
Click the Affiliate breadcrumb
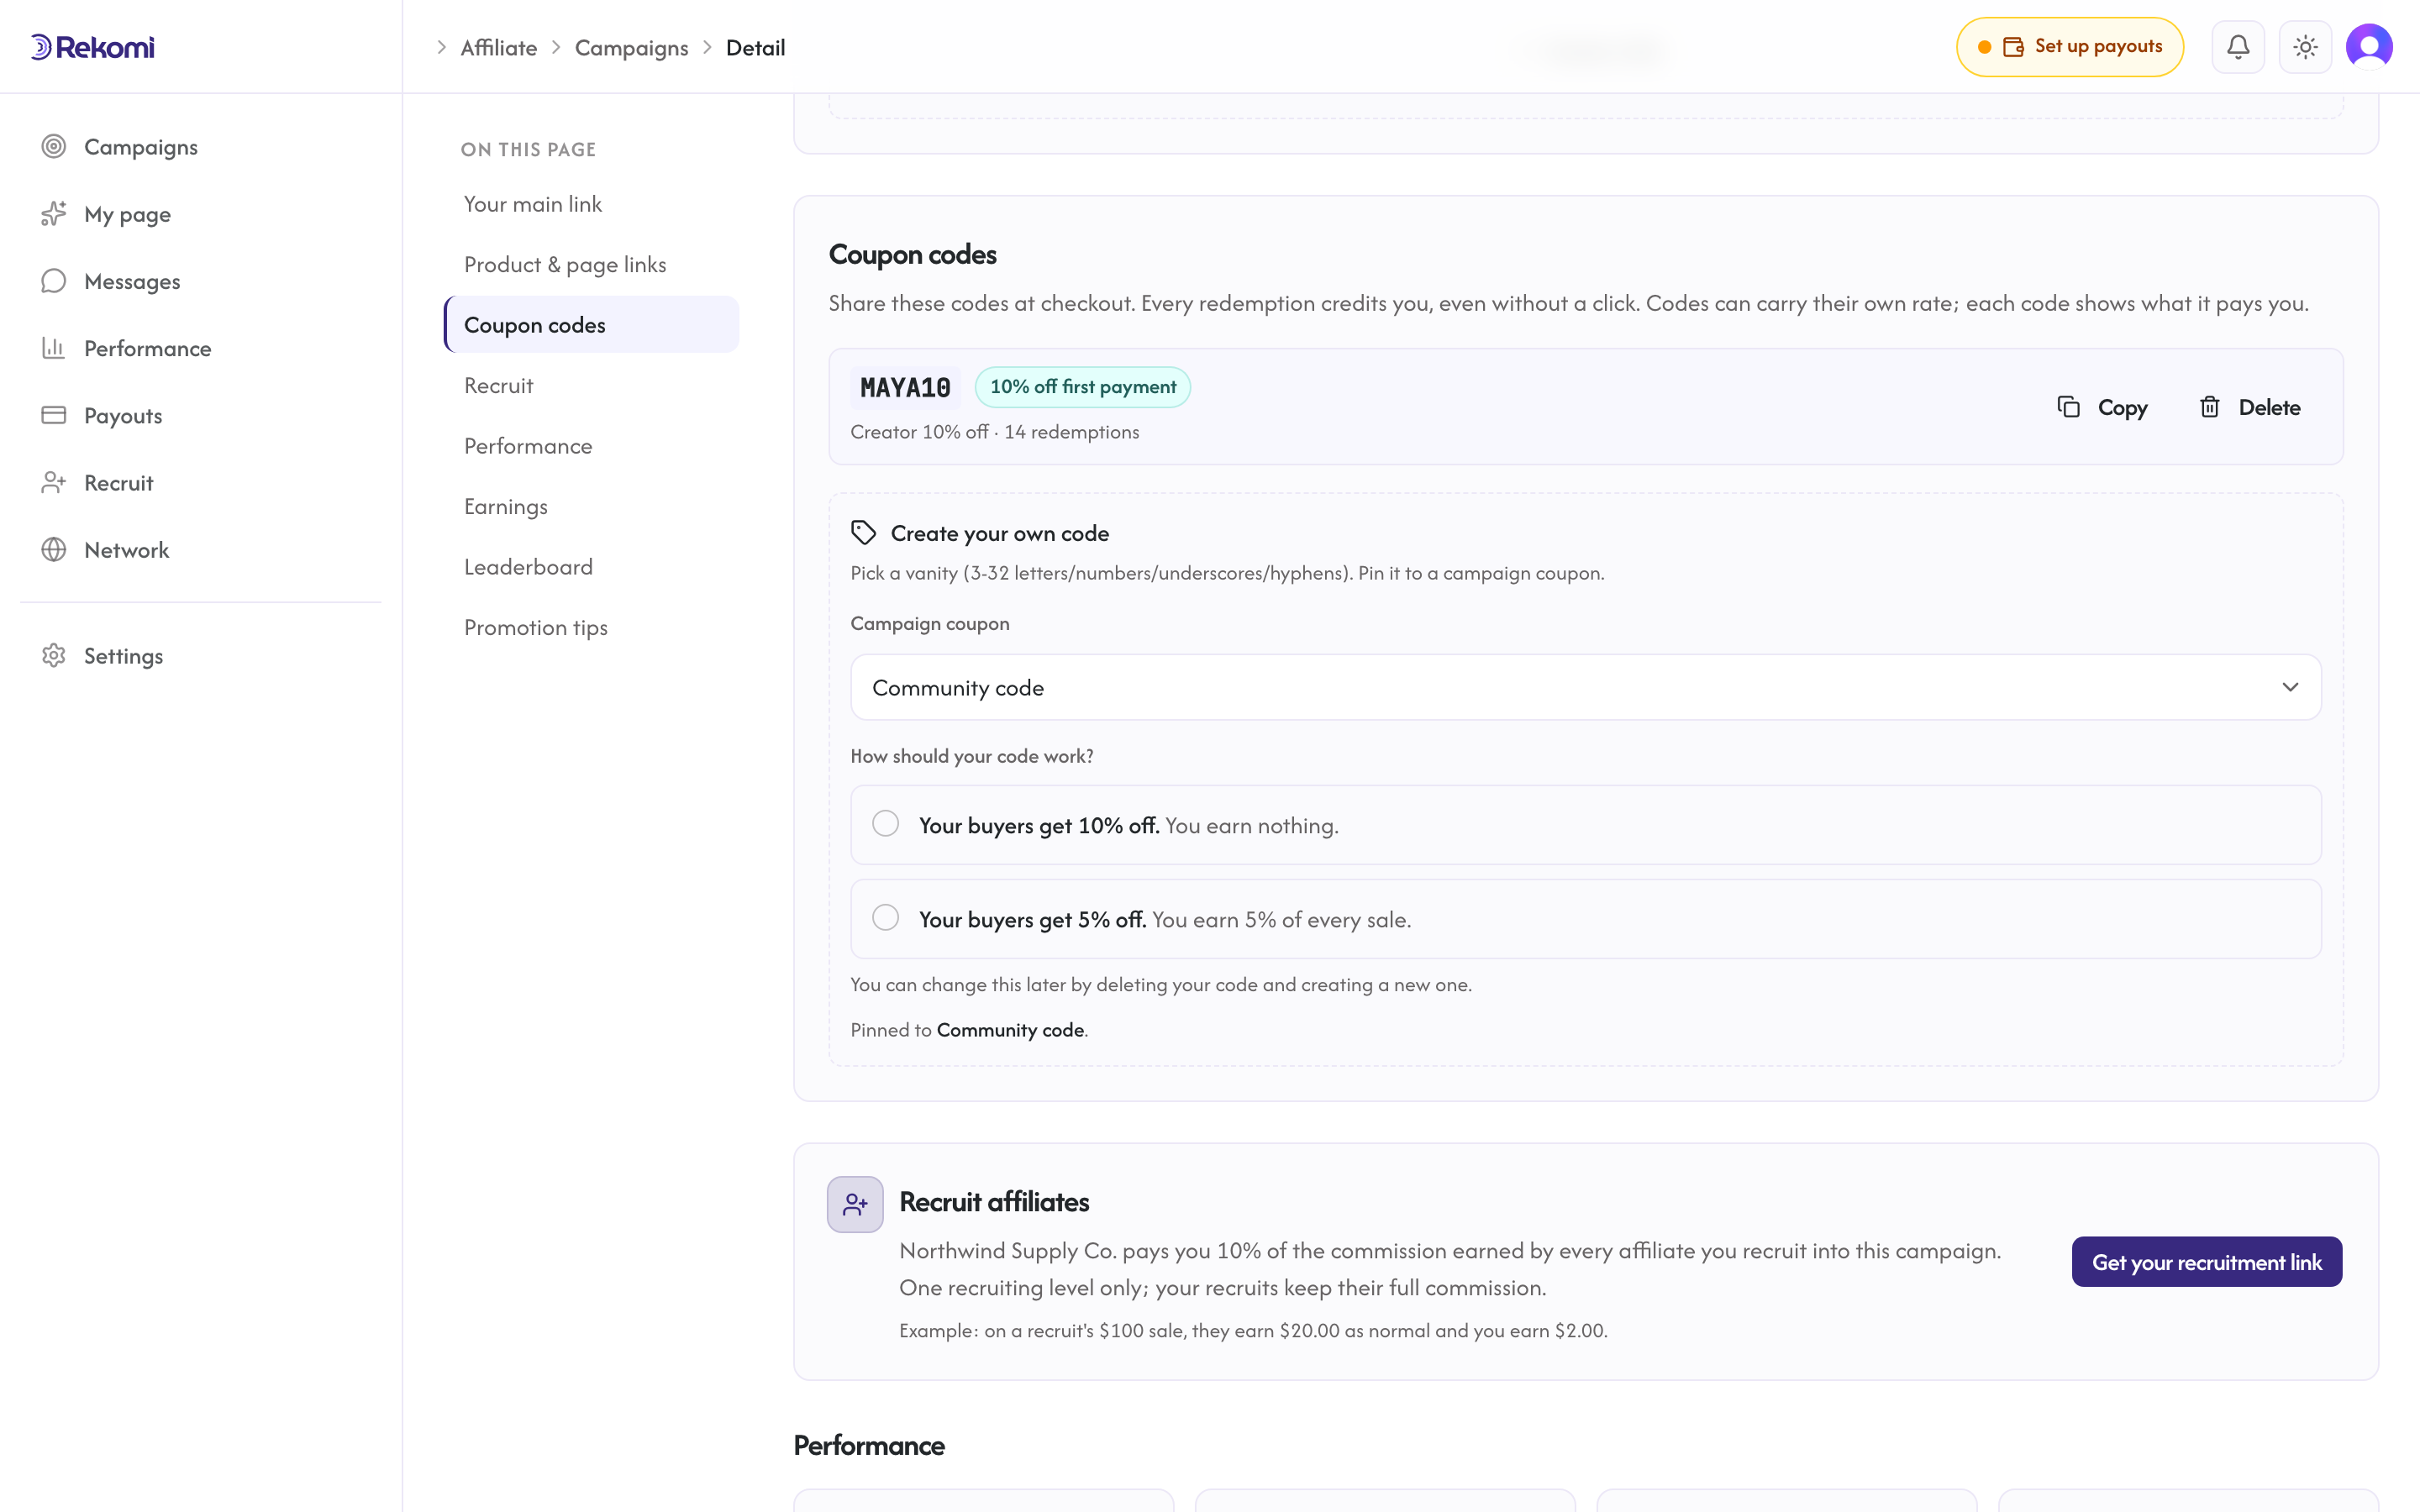(498, 48)
